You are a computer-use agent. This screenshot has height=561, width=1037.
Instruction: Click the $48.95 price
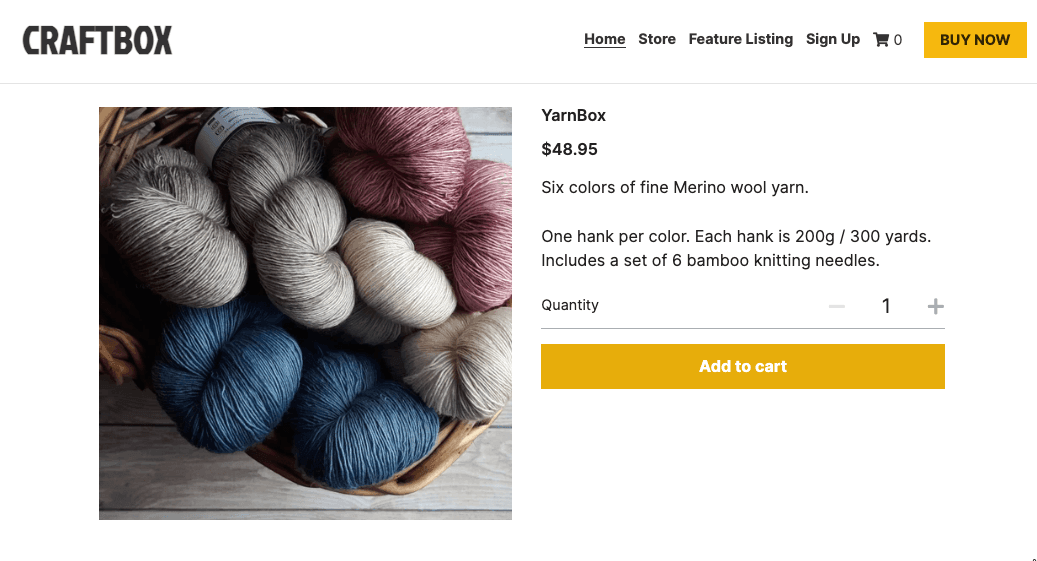(x=570, y=150)
